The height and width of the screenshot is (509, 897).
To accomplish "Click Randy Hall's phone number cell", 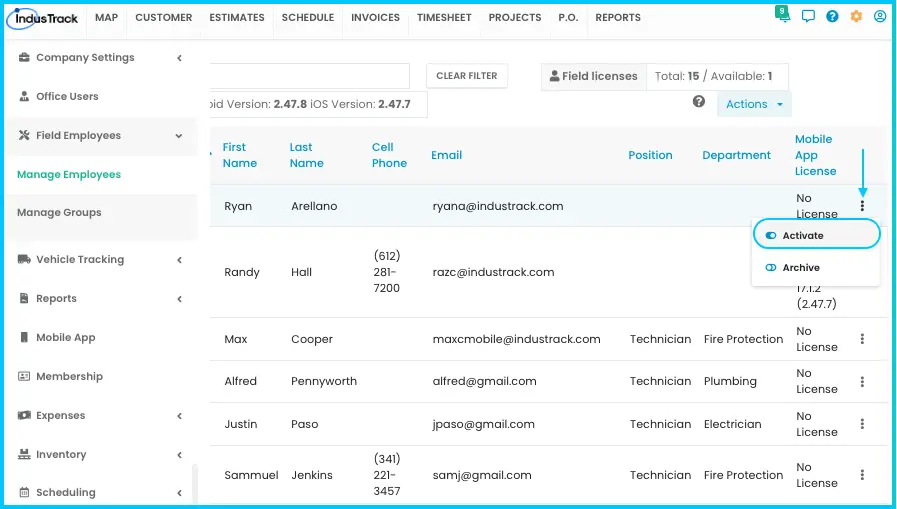I will [387, 272].
